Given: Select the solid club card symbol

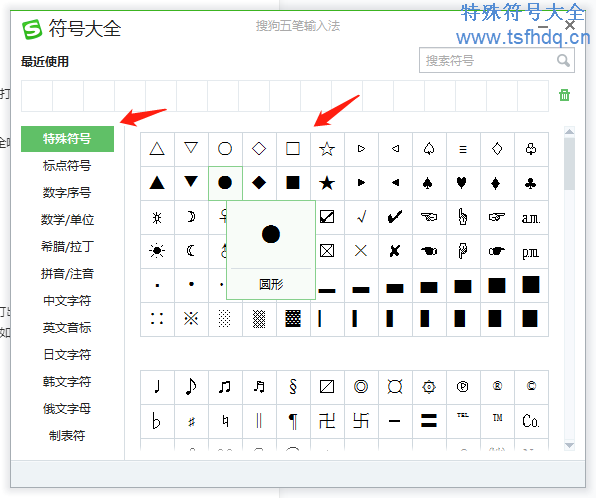Looking at the screenshot, I should pos(530,184).
